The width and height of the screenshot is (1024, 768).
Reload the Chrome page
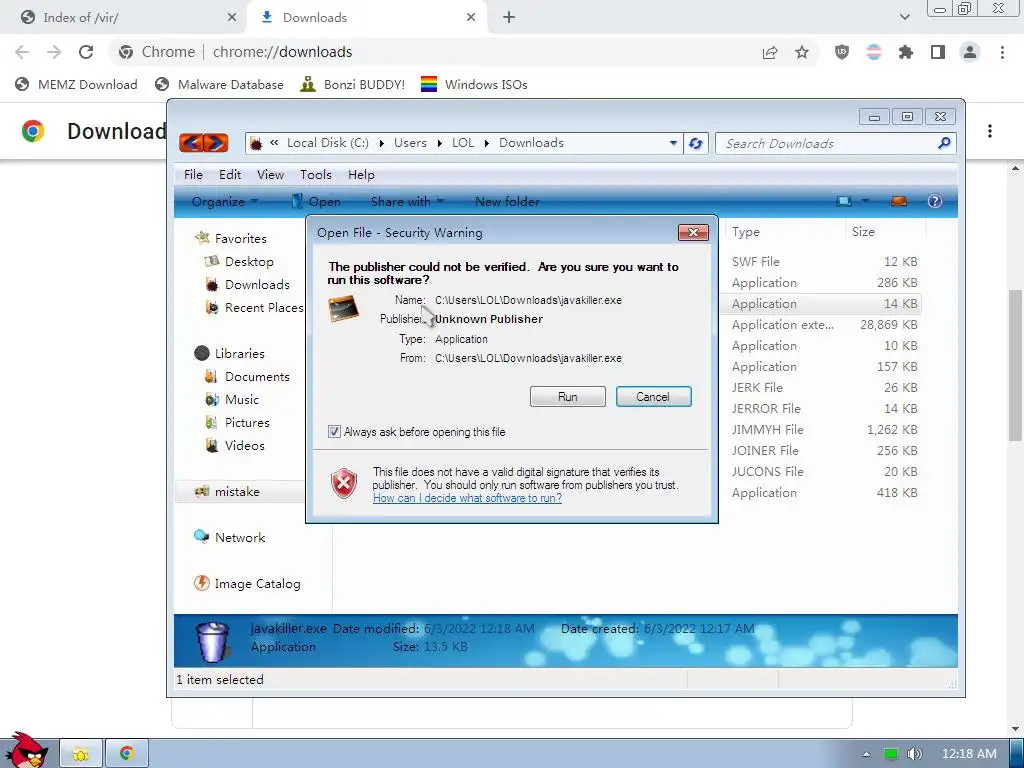(86, 52)
